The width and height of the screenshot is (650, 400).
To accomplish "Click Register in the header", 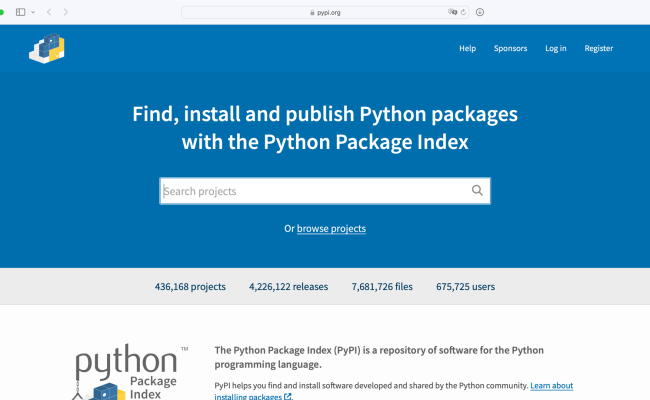I will tap(599, 48).
